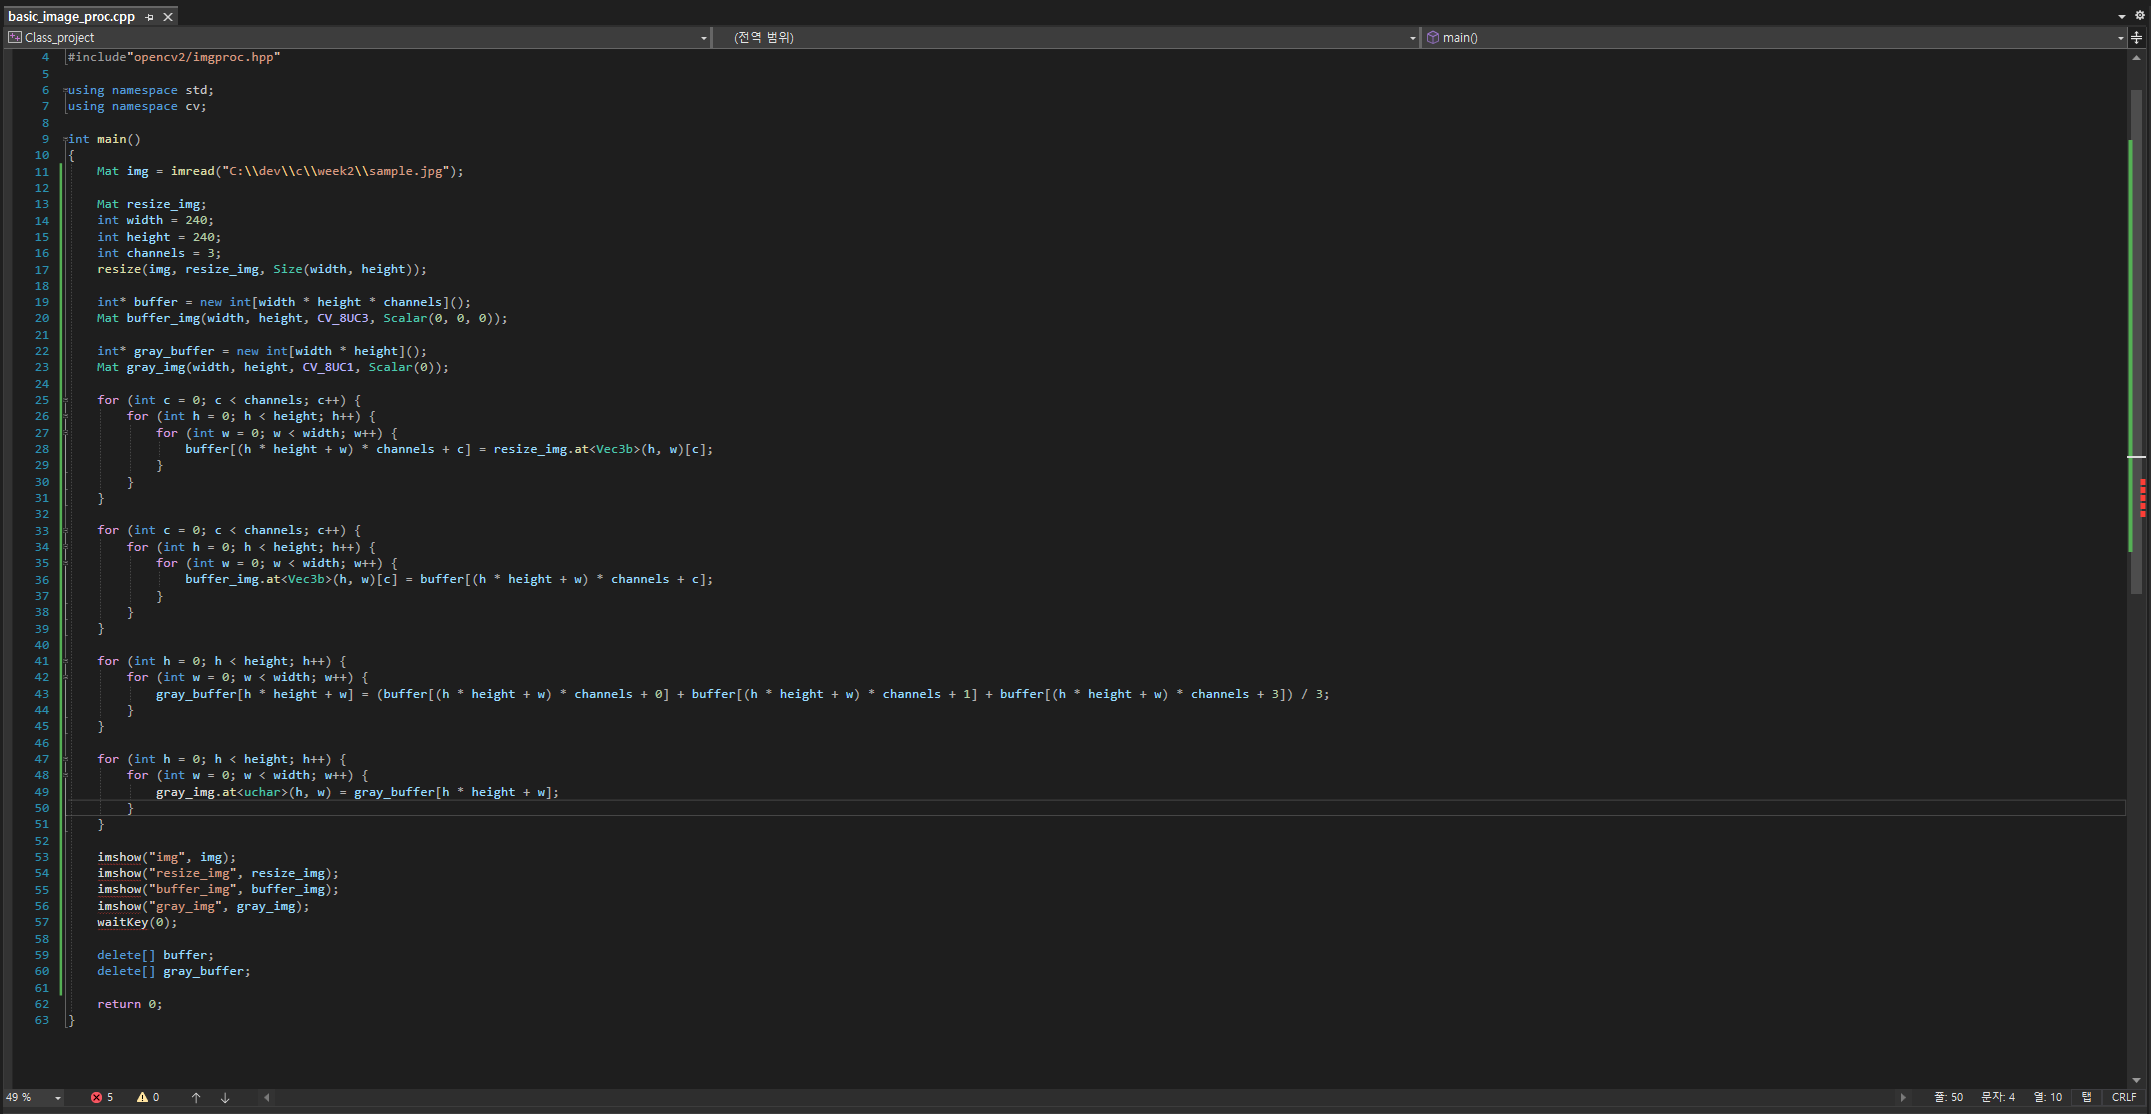Collapse the for loop at line 25
The width and height of the screenshot is (2151, 1114).
pos(66,400)
